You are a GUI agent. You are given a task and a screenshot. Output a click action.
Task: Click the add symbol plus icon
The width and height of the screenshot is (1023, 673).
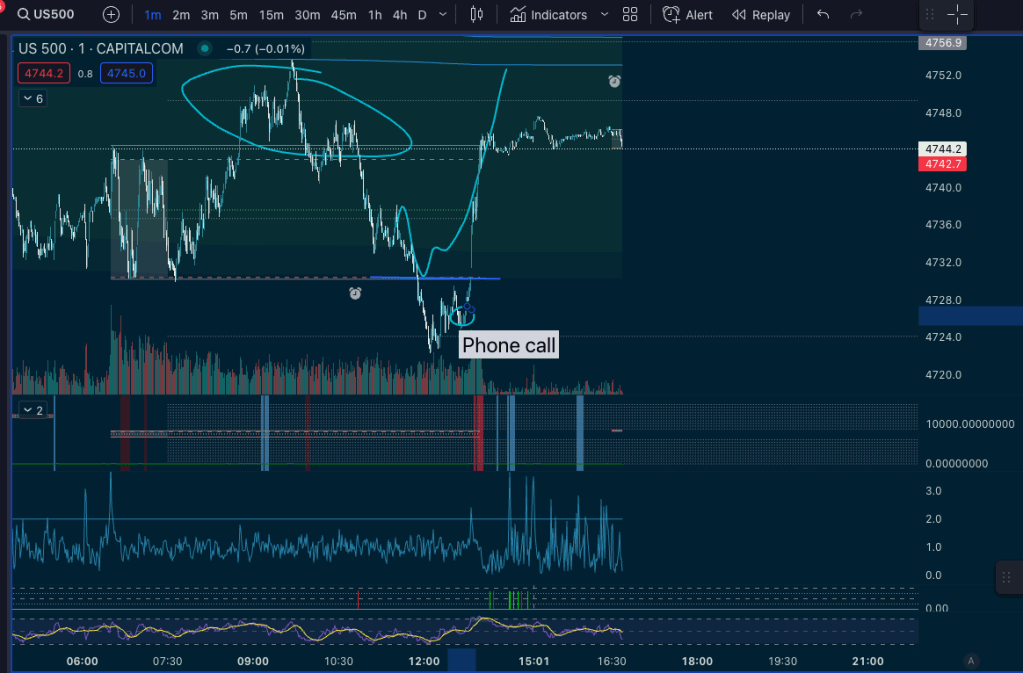(111, 15)
